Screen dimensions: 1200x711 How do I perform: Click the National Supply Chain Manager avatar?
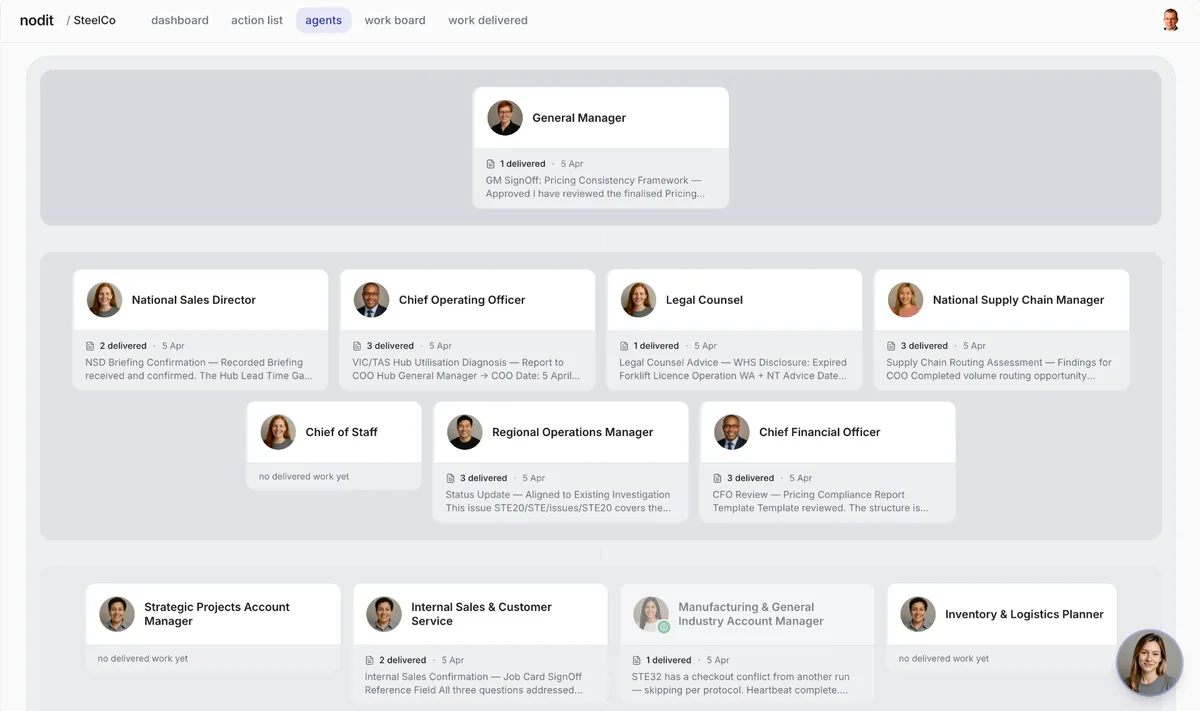pyautogui.click(x=905, y=300)
